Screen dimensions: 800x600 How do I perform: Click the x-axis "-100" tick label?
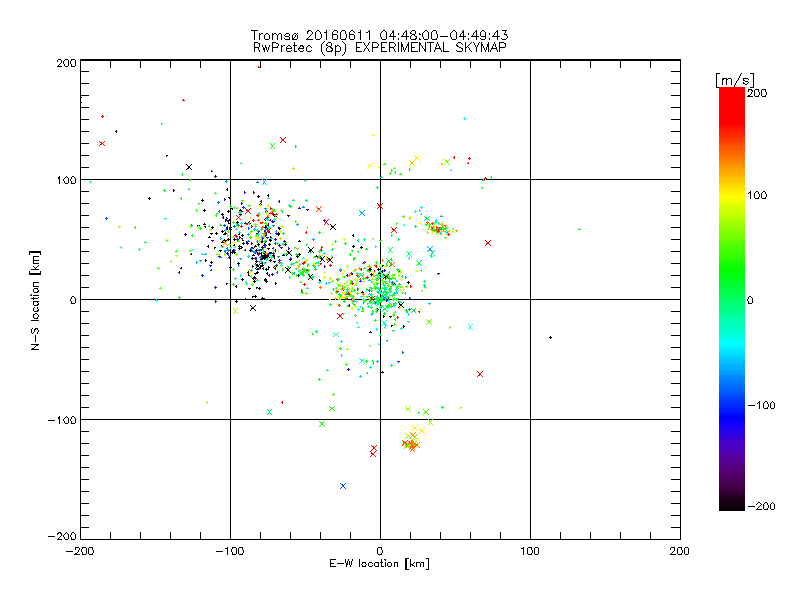point(230,551)
